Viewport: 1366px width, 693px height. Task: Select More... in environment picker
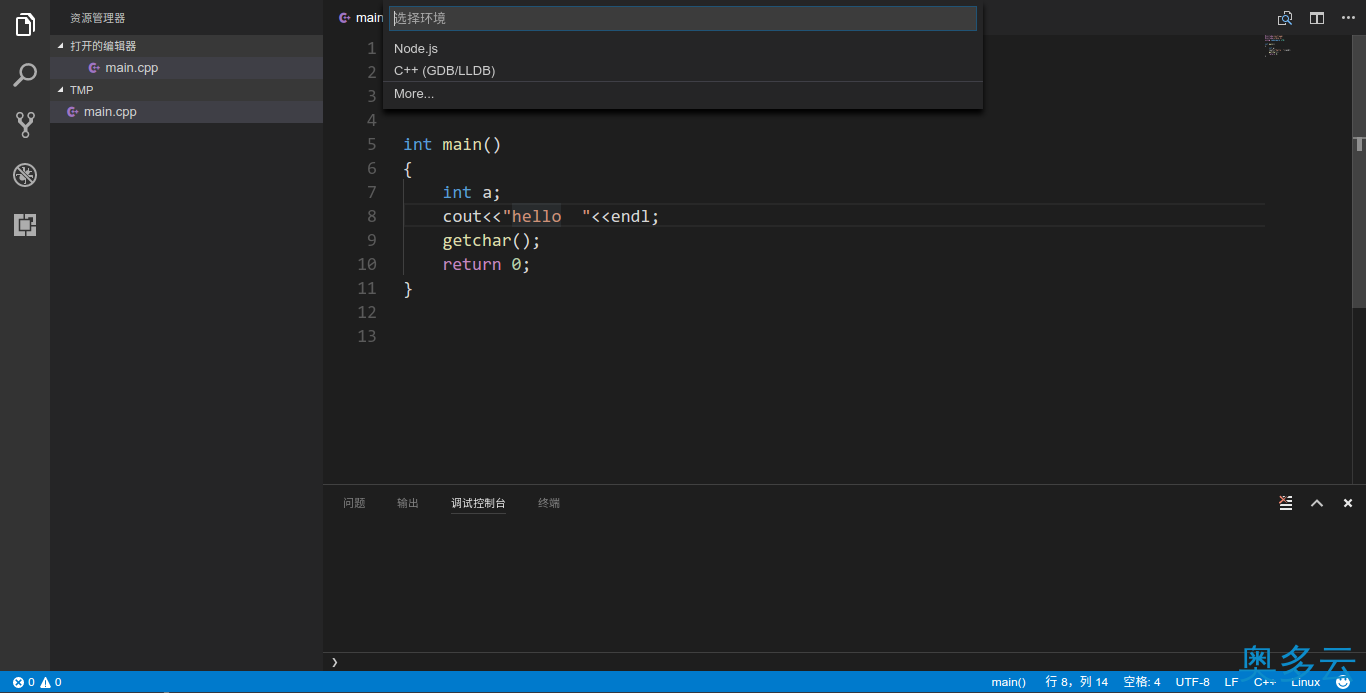683,93
